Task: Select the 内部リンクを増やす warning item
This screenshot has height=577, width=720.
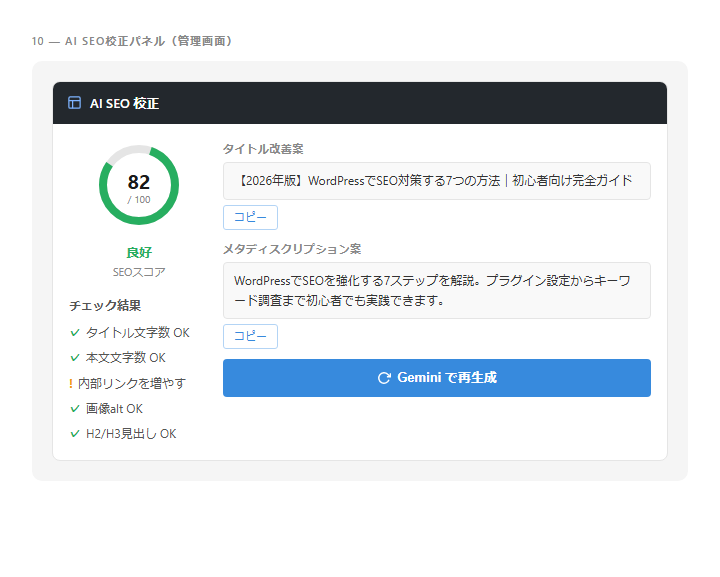Action: pos(127,383)
